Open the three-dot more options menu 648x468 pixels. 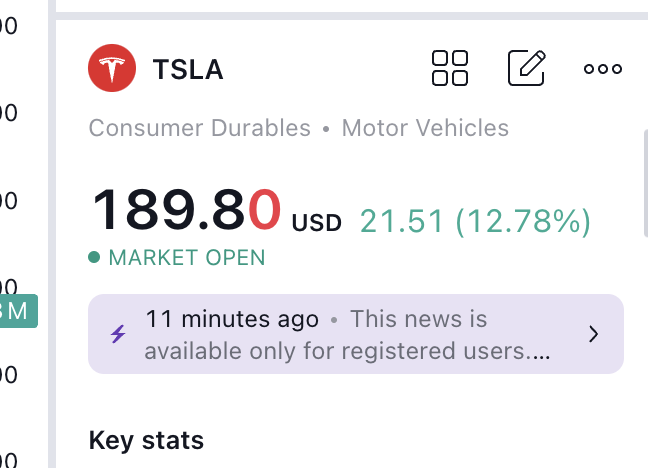(603, 69)
